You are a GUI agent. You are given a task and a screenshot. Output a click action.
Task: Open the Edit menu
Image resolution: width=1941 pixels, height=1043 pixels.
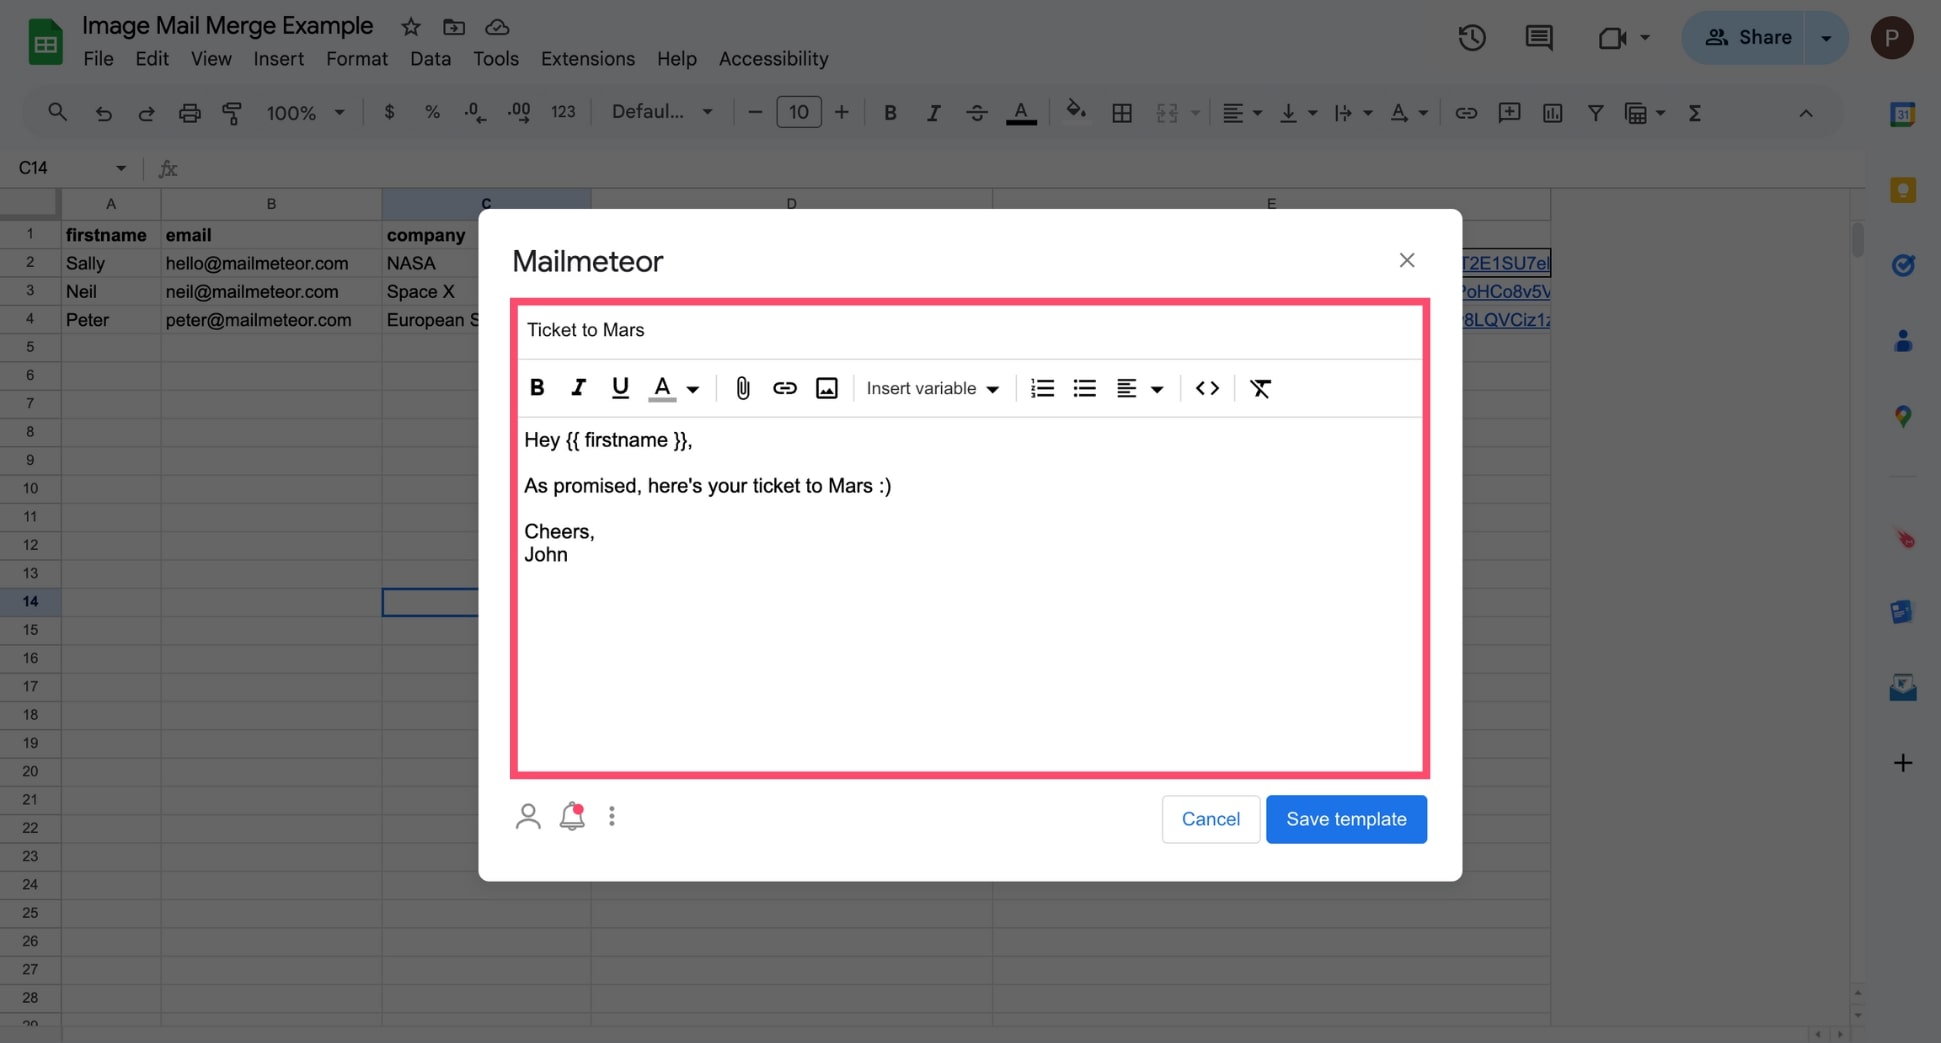click(x=152, y=59)
